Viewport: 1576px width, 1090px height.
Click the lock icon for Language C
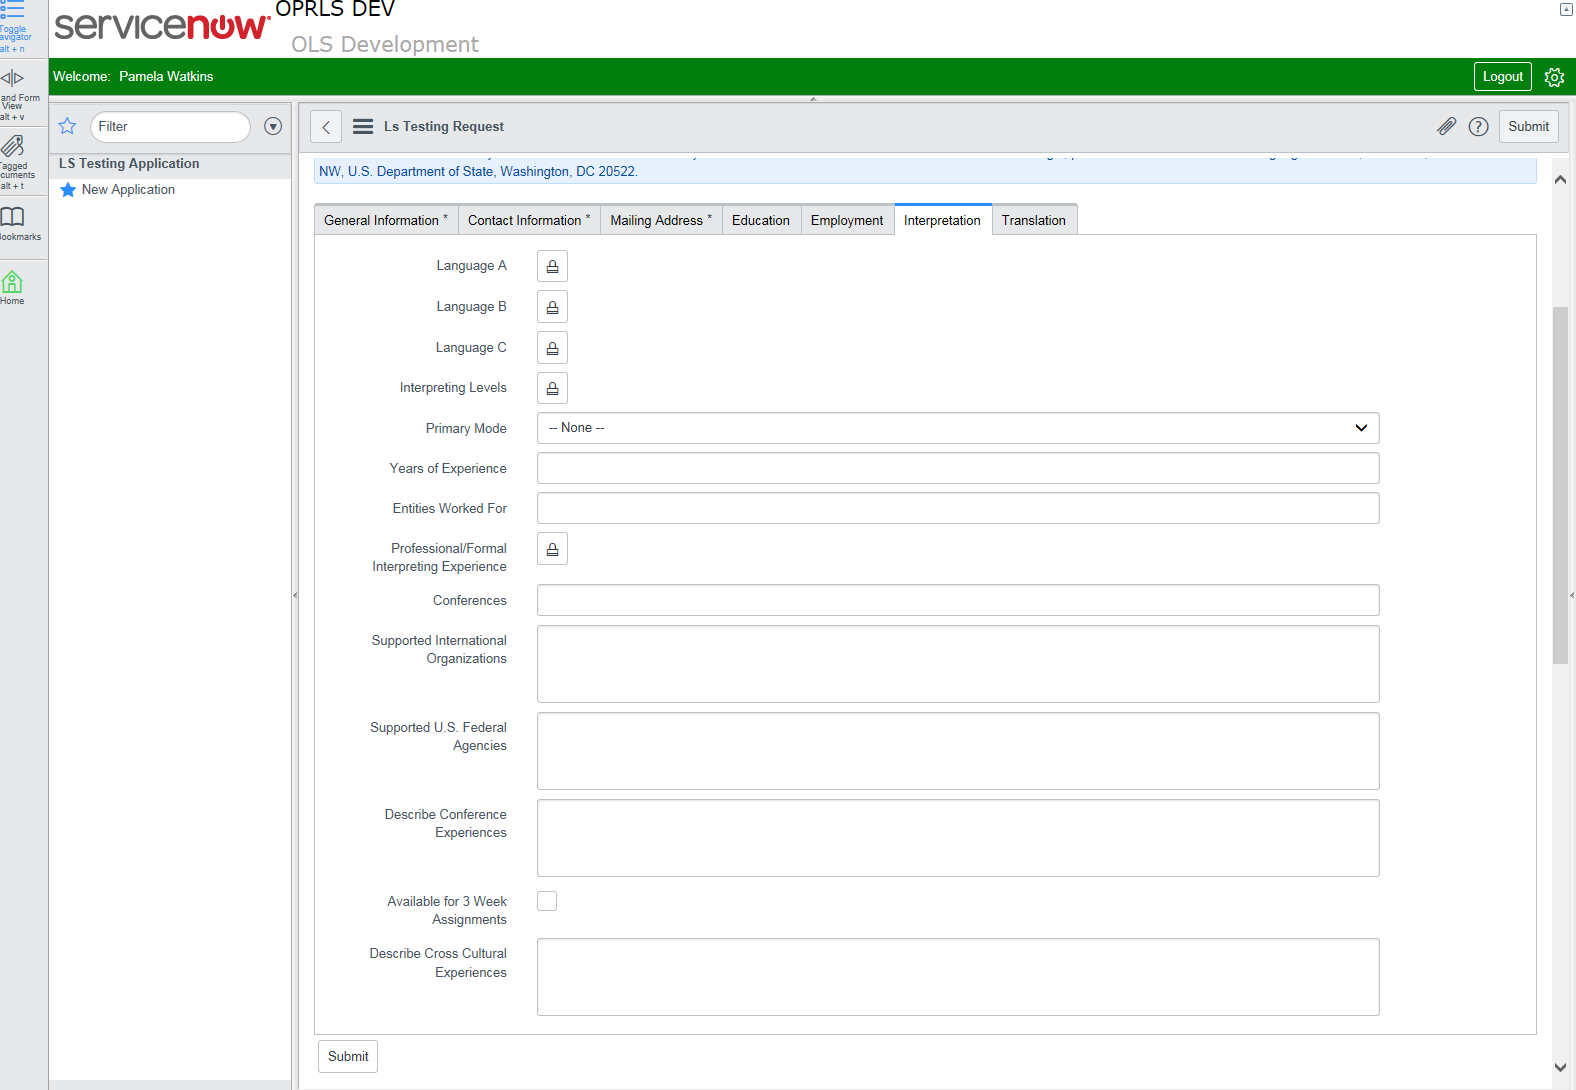(x=552, y=348)
